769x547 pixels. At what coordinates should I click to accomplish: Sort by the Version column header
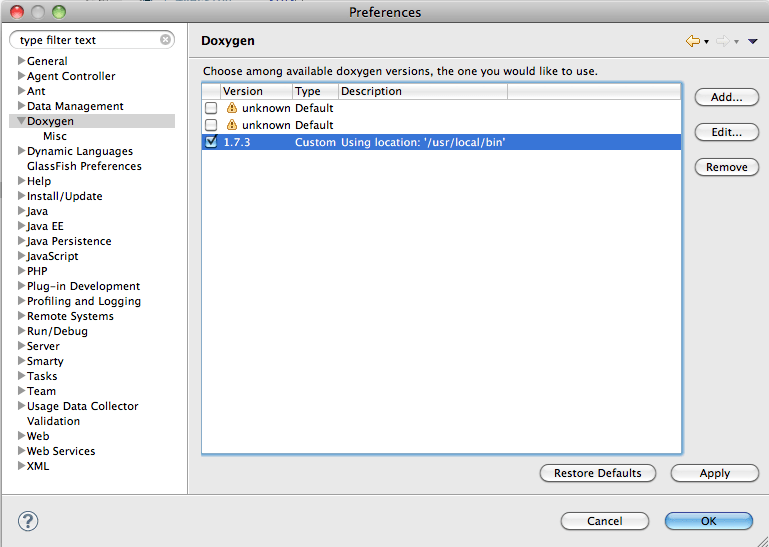pos(256,91)
